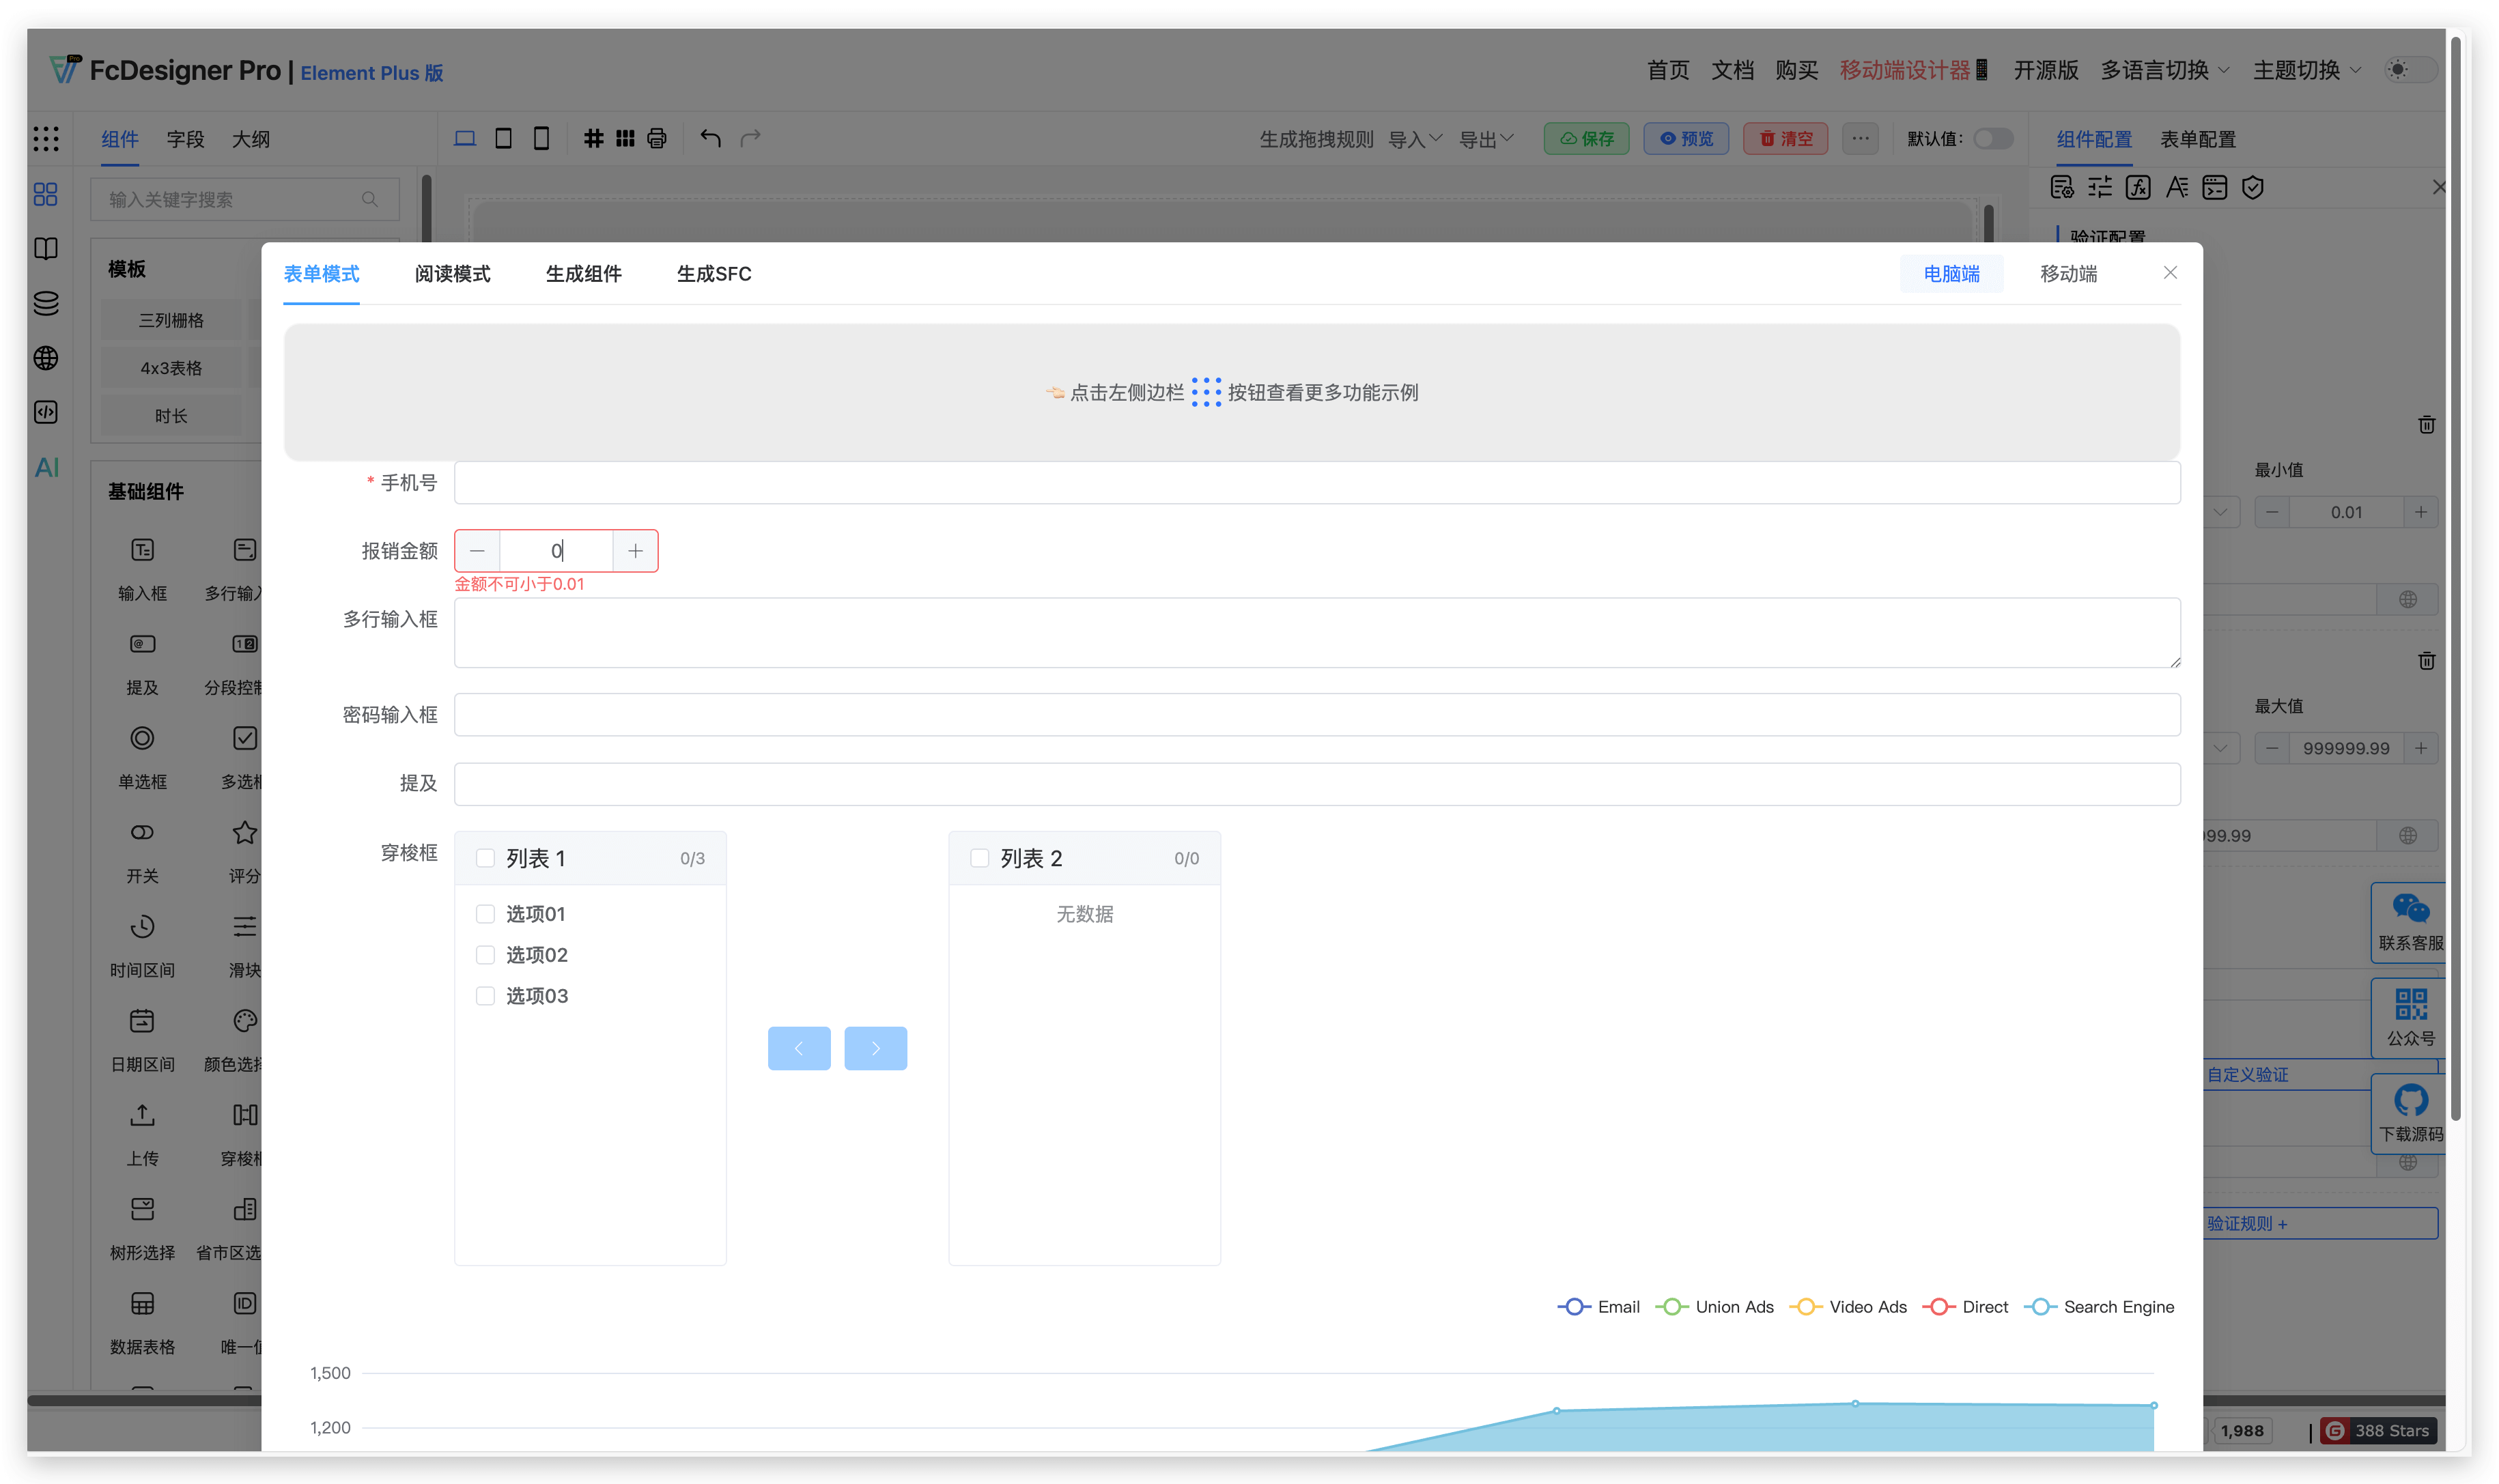The image size is (2499, 1484).
Task: Click the trash icon above 最小值
Action: (x=2426, y=425)
